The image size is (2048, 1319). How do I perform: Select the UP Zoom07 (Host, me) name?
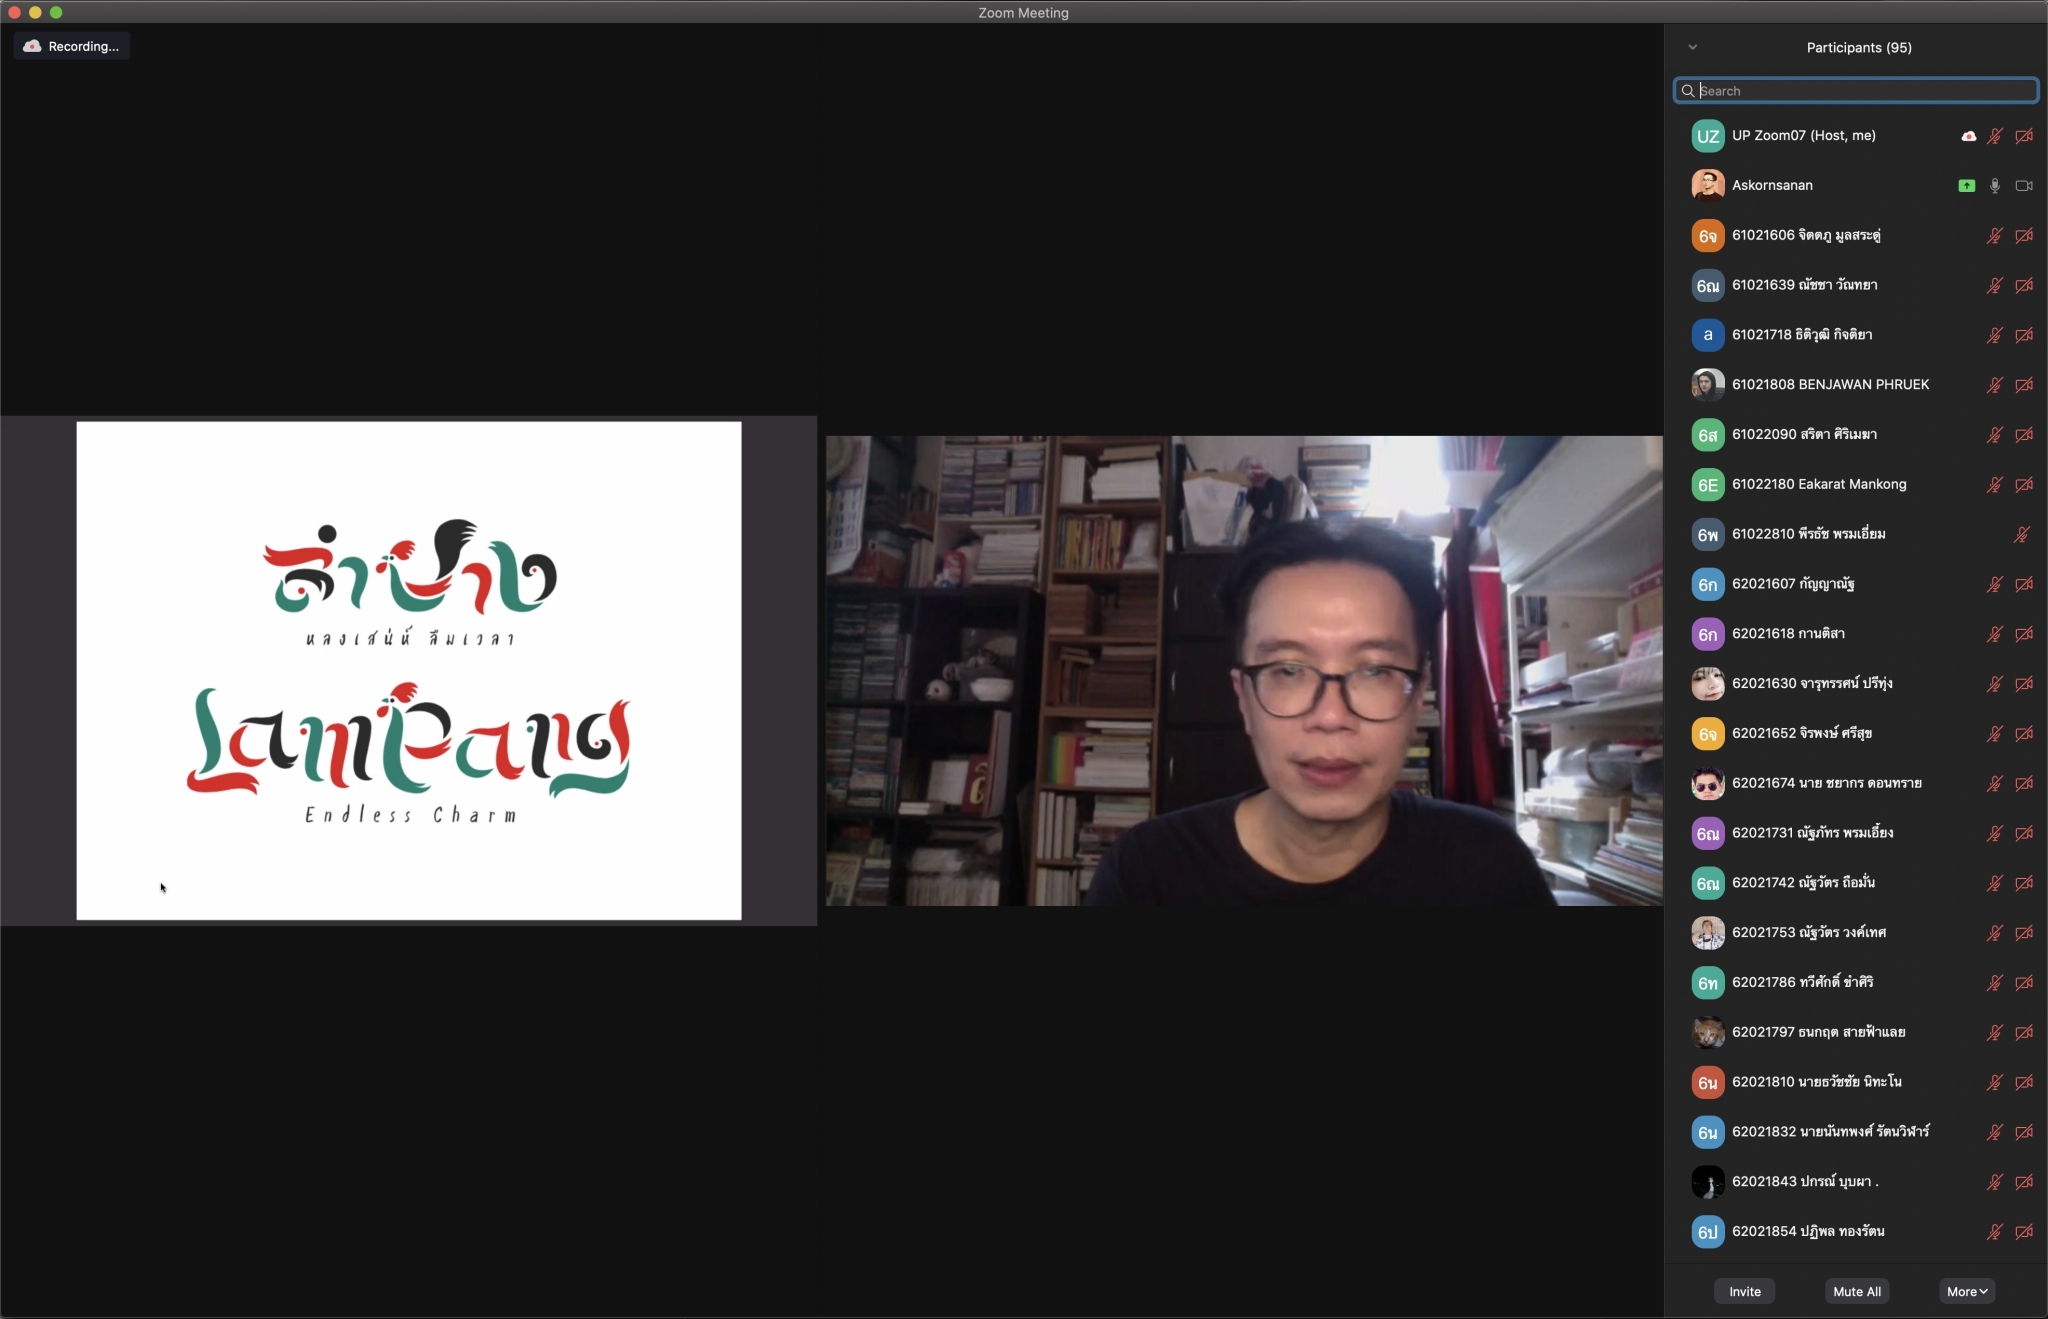(x=1804, y=136)
